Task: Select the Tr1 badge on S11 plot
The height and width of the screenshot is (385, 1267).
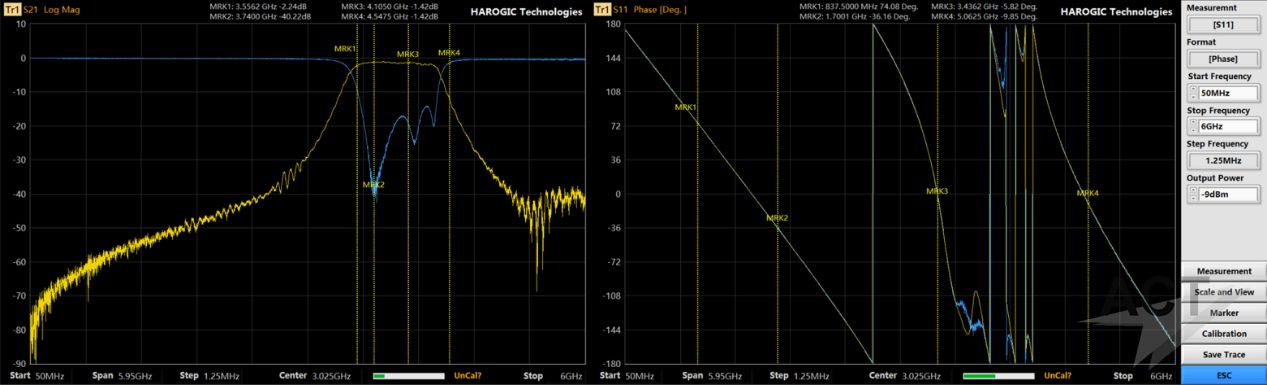Action: click(603, 10)
